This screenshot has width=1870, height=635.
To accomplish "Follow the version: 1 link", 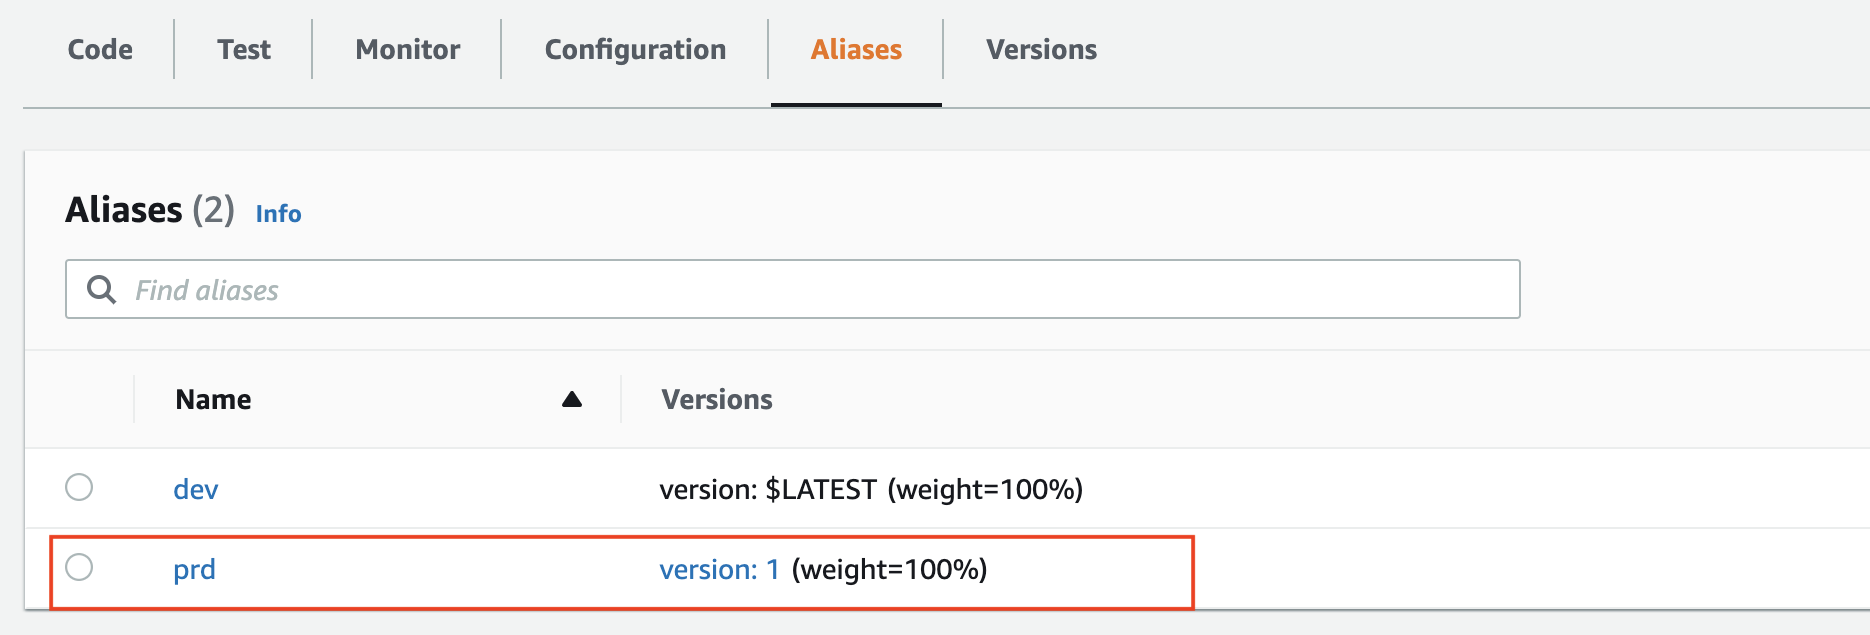I will (719, 570).
